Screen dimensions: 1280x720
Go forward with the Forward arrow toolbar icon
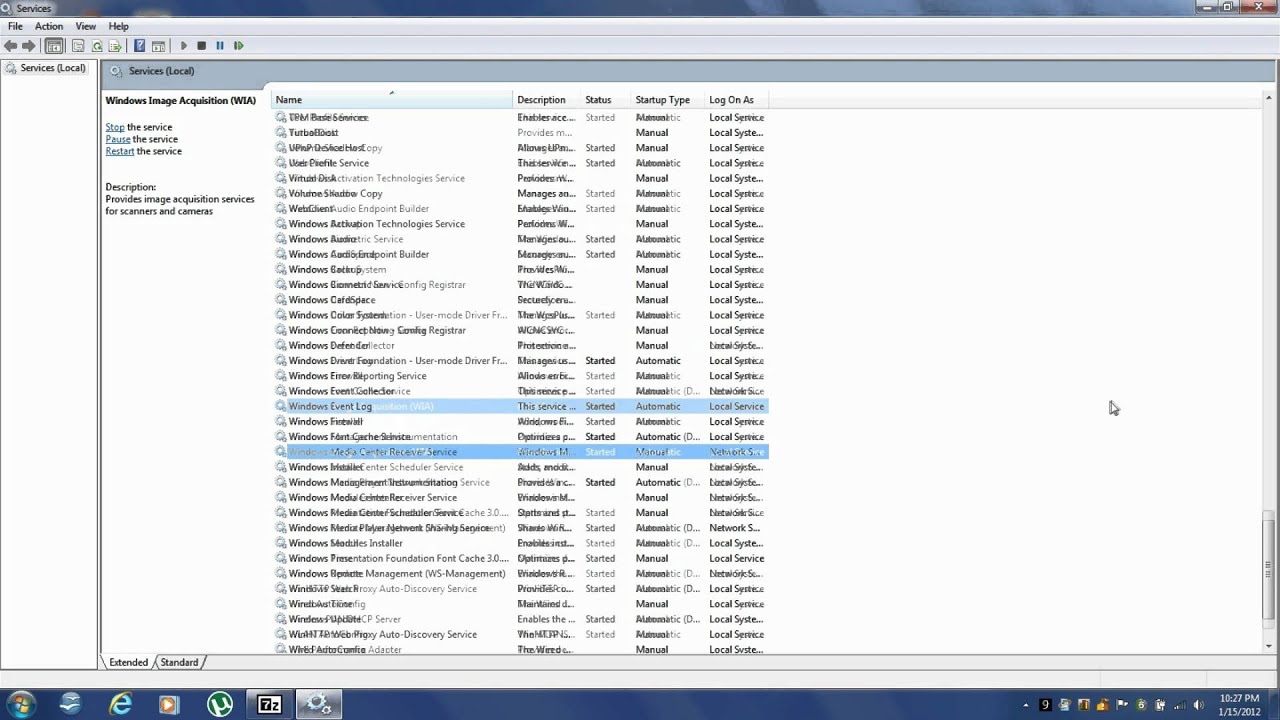point(28,46)
